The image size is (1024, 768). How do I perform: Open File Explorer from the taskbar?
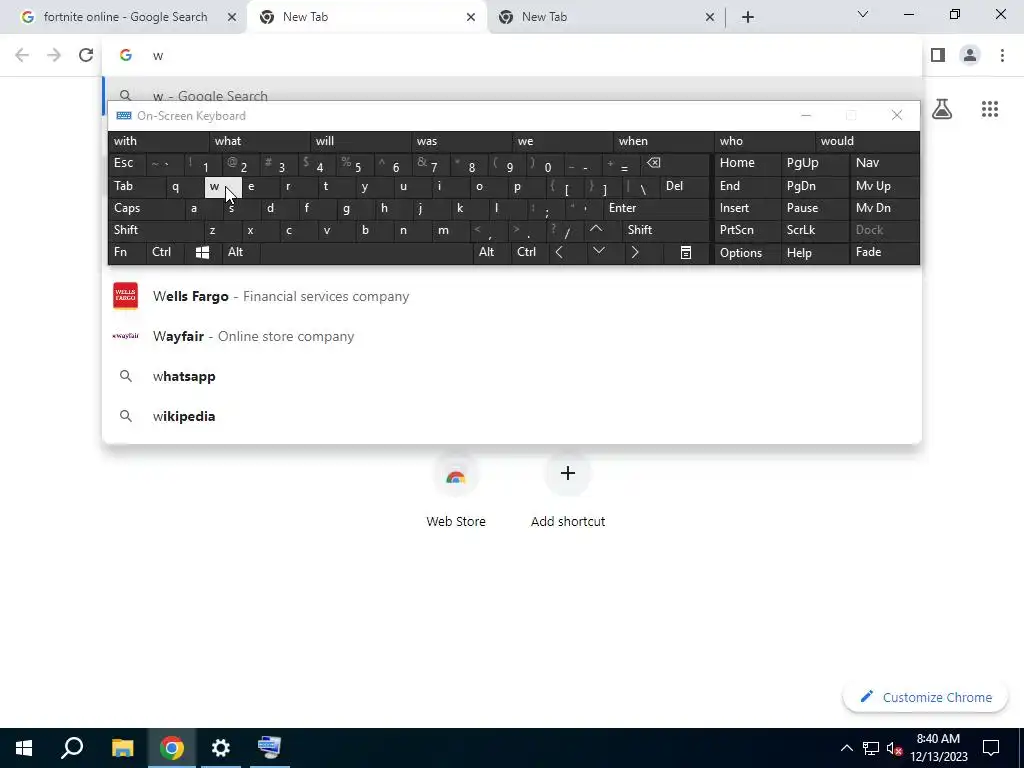pos(122,748)
